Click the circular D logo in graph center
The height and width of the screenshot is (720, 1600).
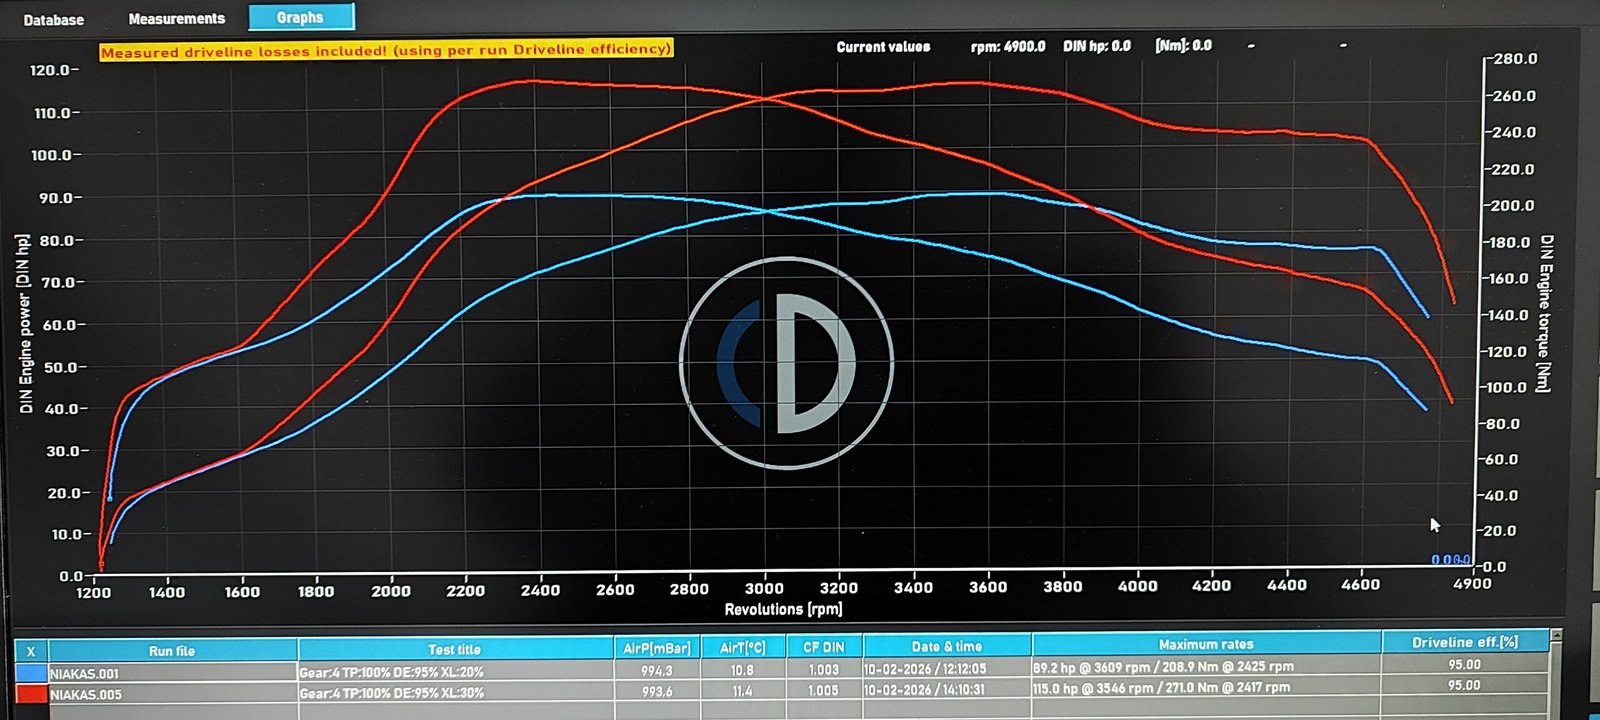pos(786,363)
